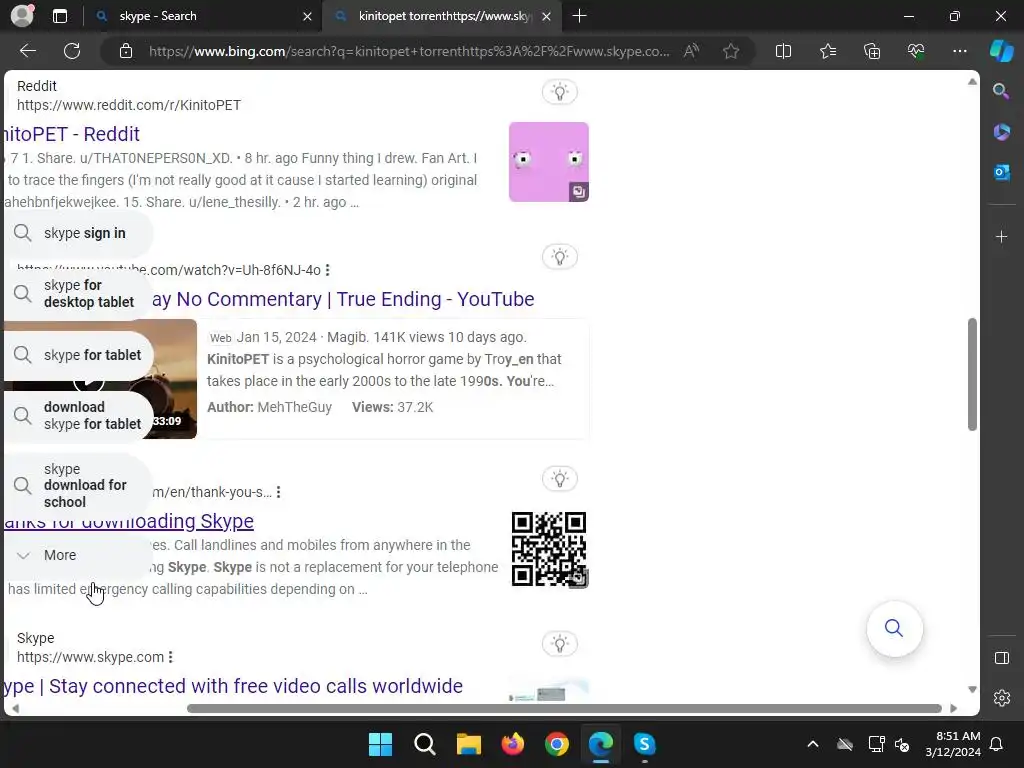This screenshot has height=768, width=1024.
Task: Open a new browser tab
Action: point(579,16)
